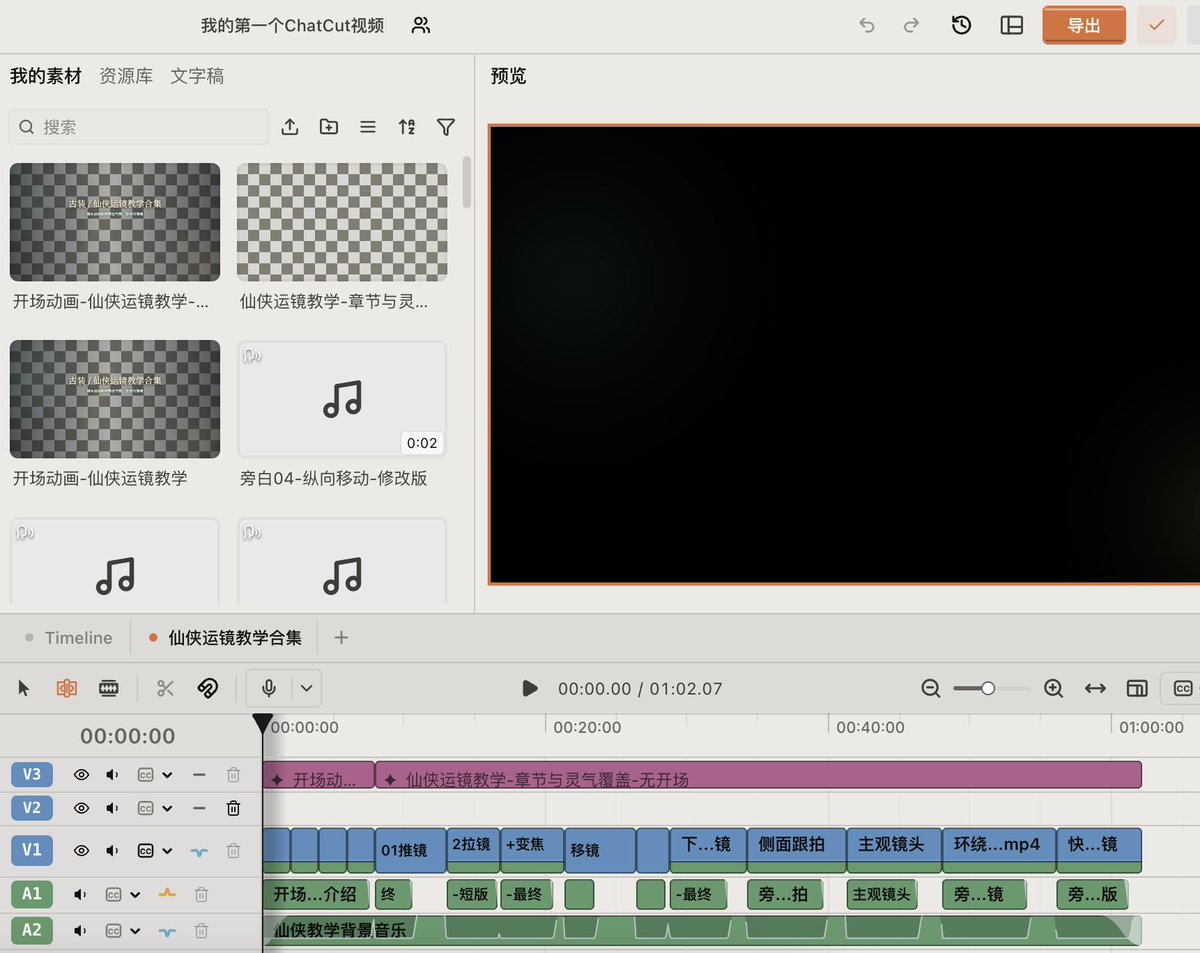Switch to the 资源库 tab
The height and width of the screenshot is (953, 1200).
pyautogui.click(x=126, y=76)
